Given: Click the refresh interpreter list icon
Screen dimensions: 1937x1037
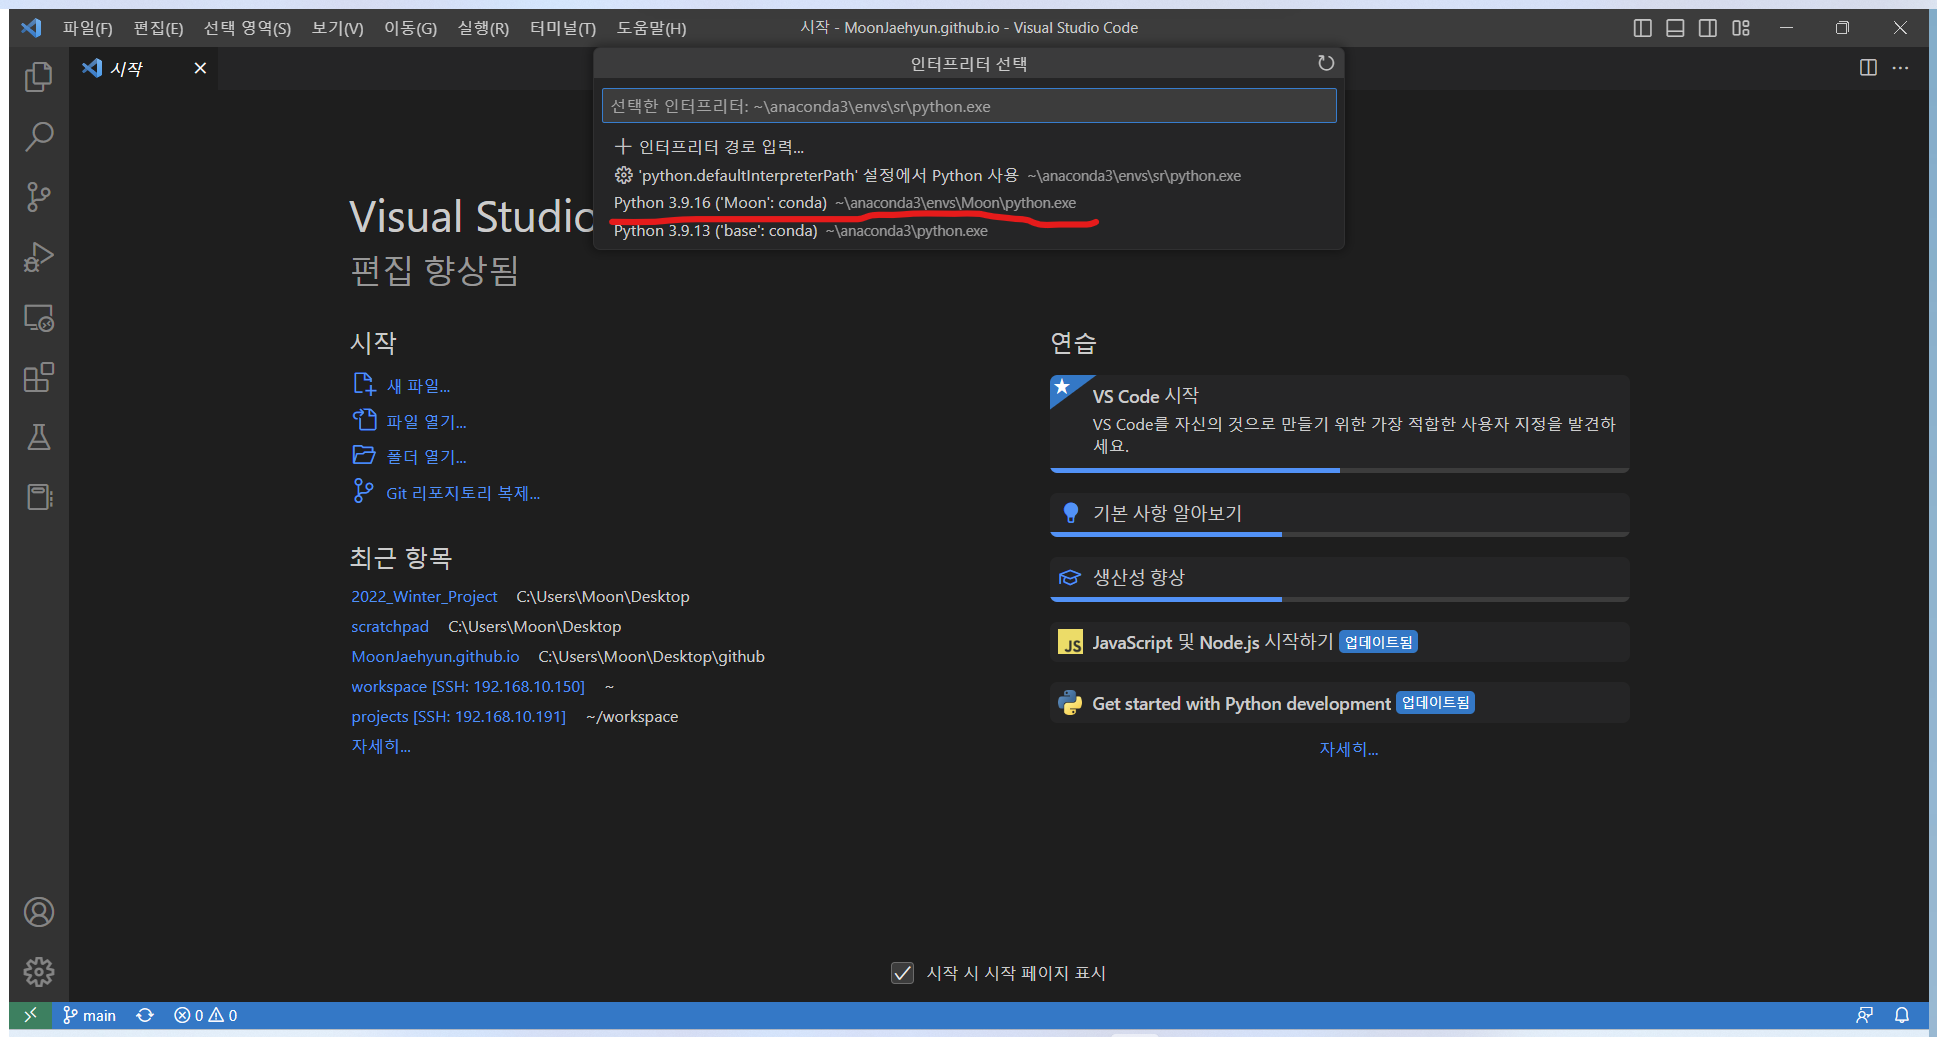Looking at the screenshot, I should 1325,63.
